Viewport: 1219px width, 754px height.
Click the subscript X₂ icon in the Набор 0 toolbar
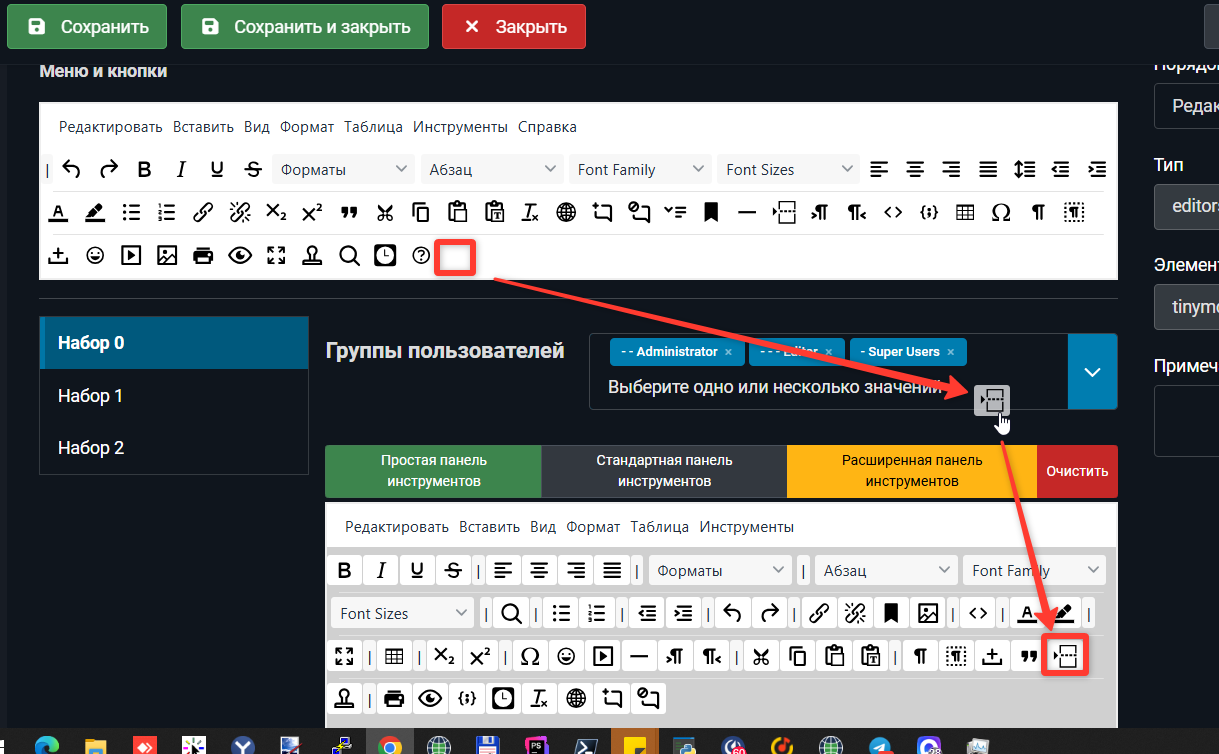click(x=445, y=656)
